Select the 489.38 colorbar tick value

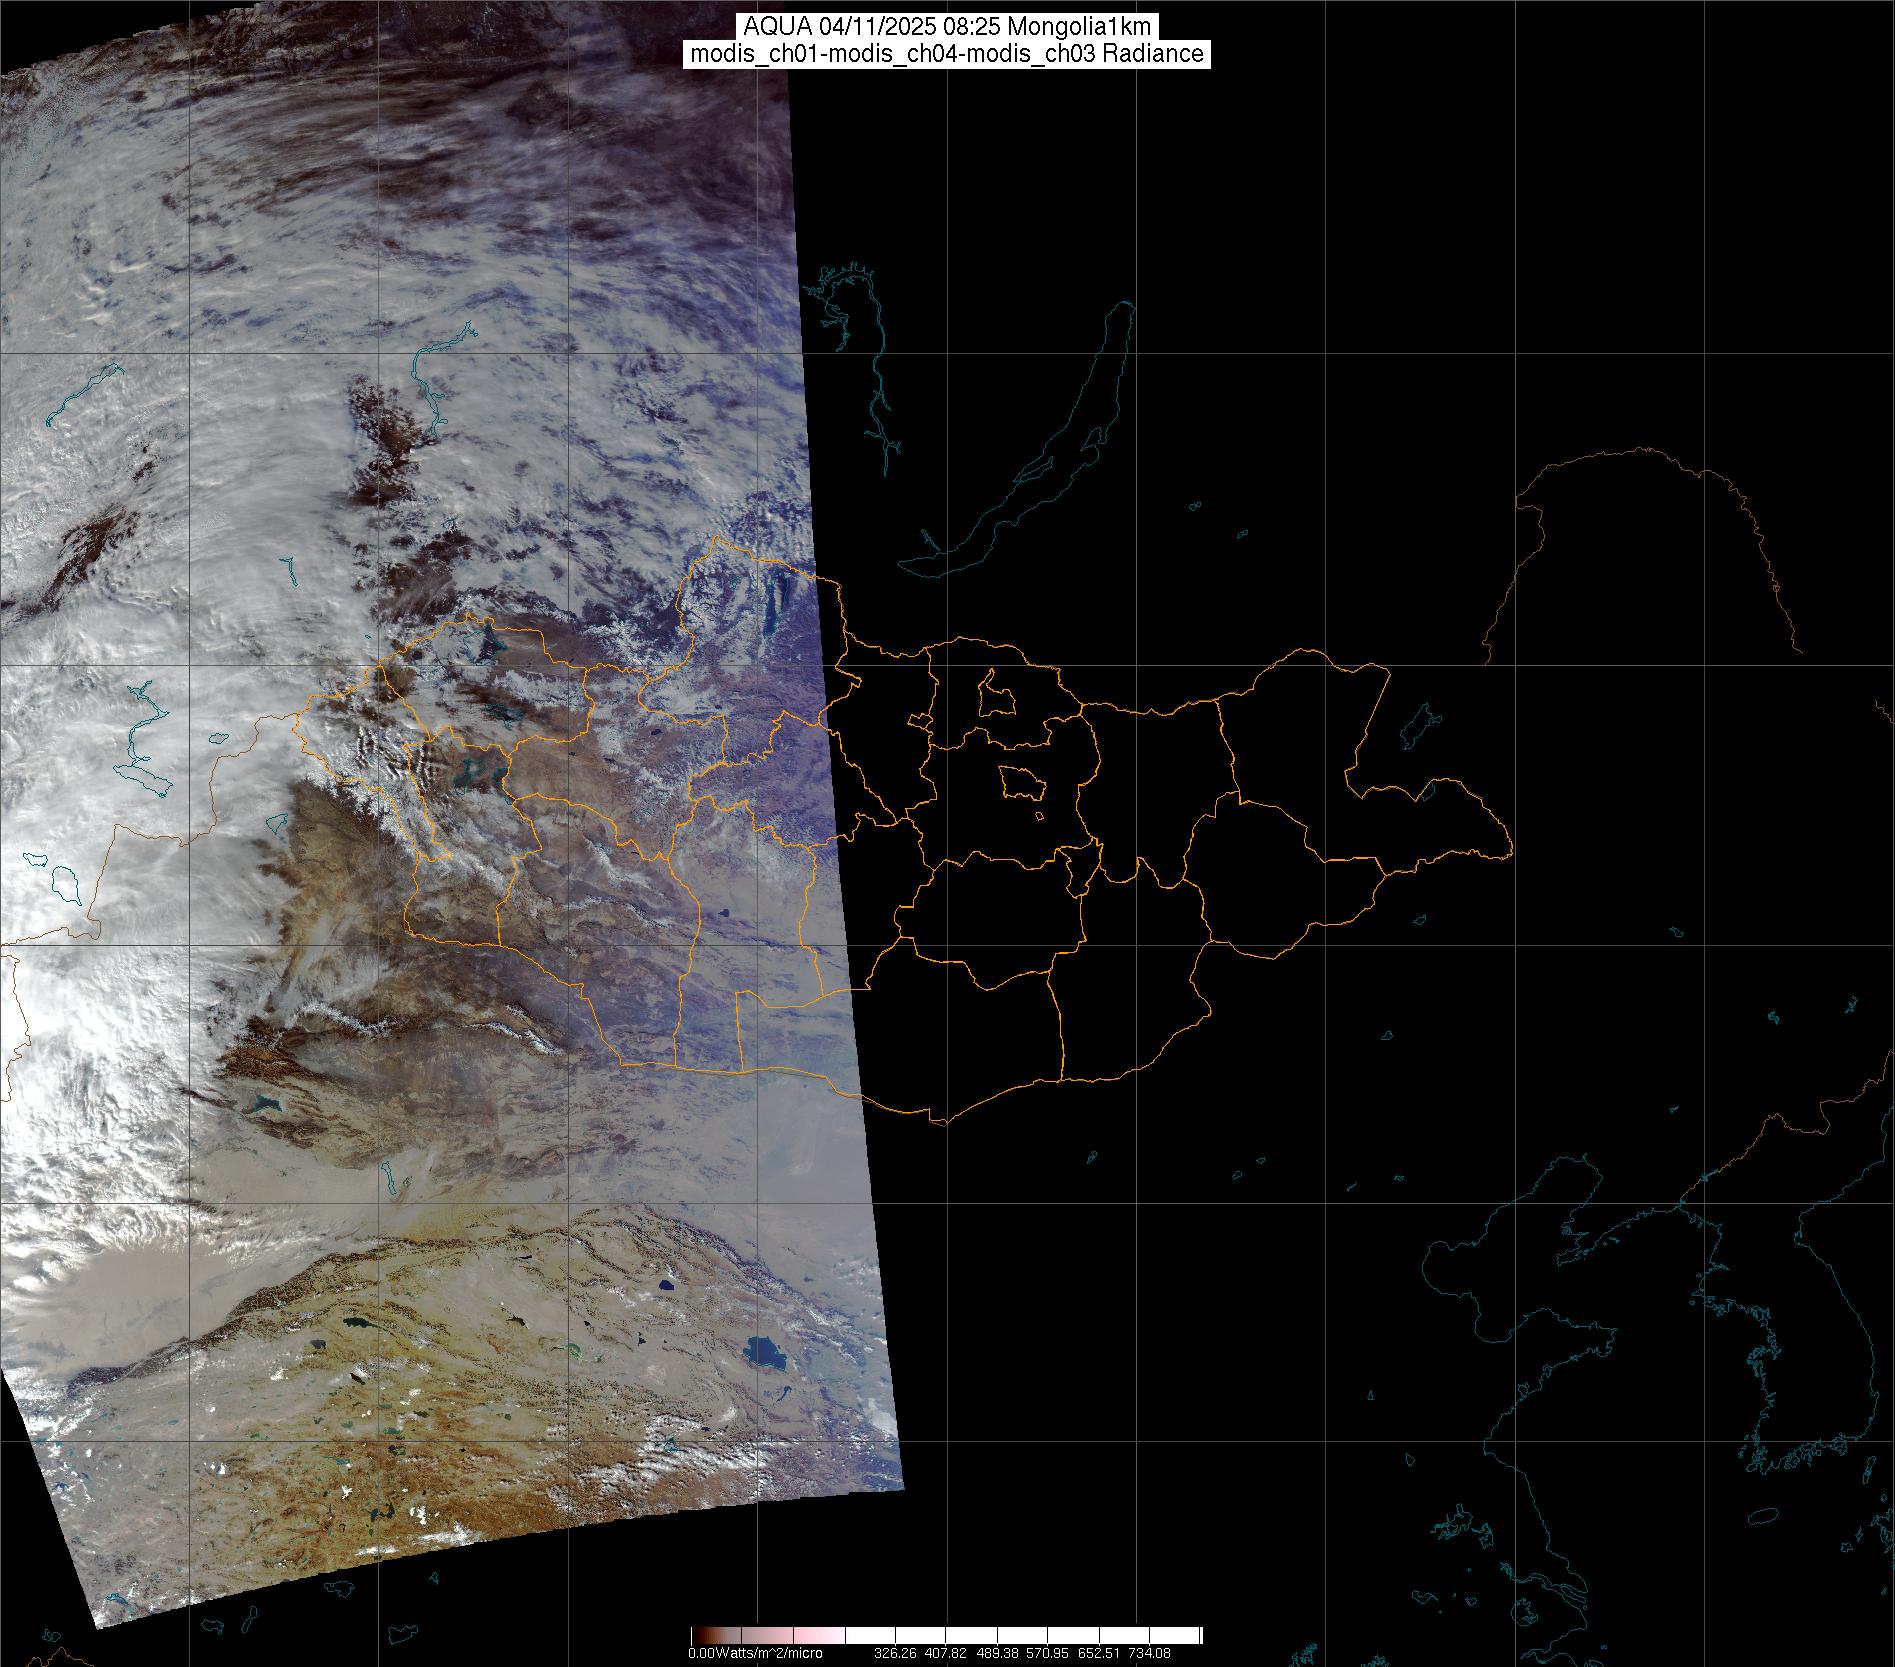(996, 1653)
